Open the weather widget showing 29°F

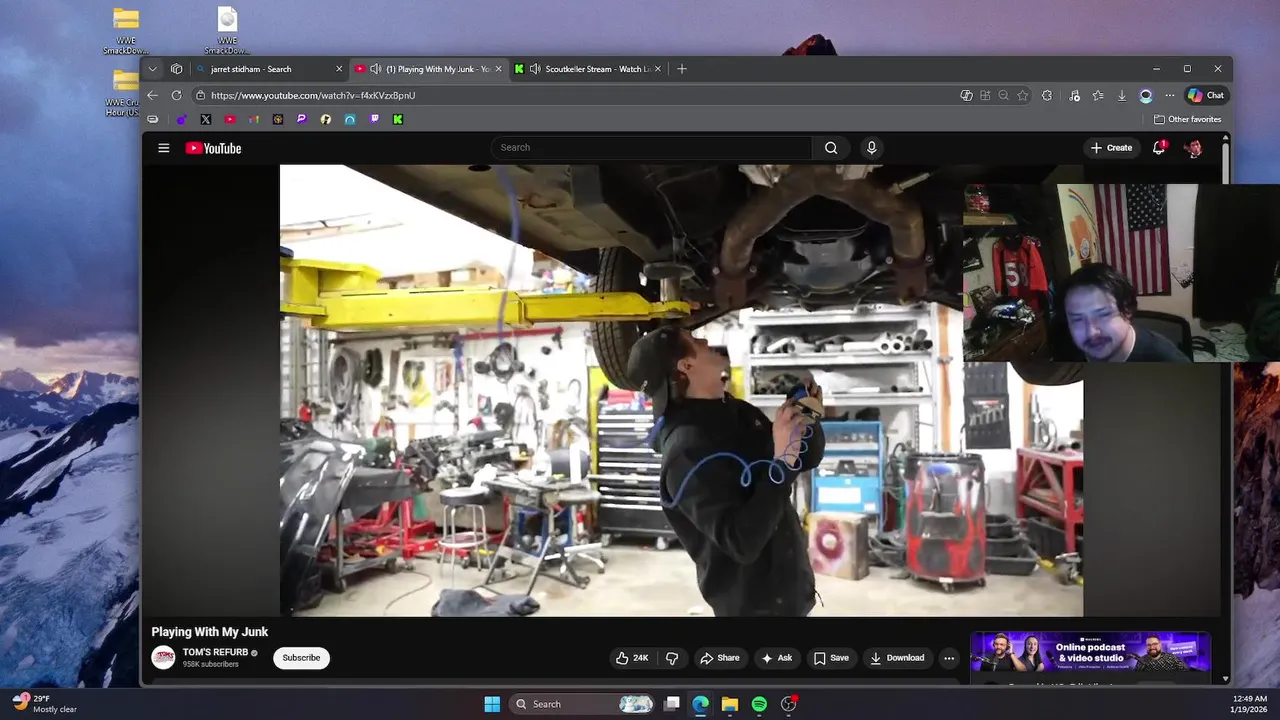point(45,704)
